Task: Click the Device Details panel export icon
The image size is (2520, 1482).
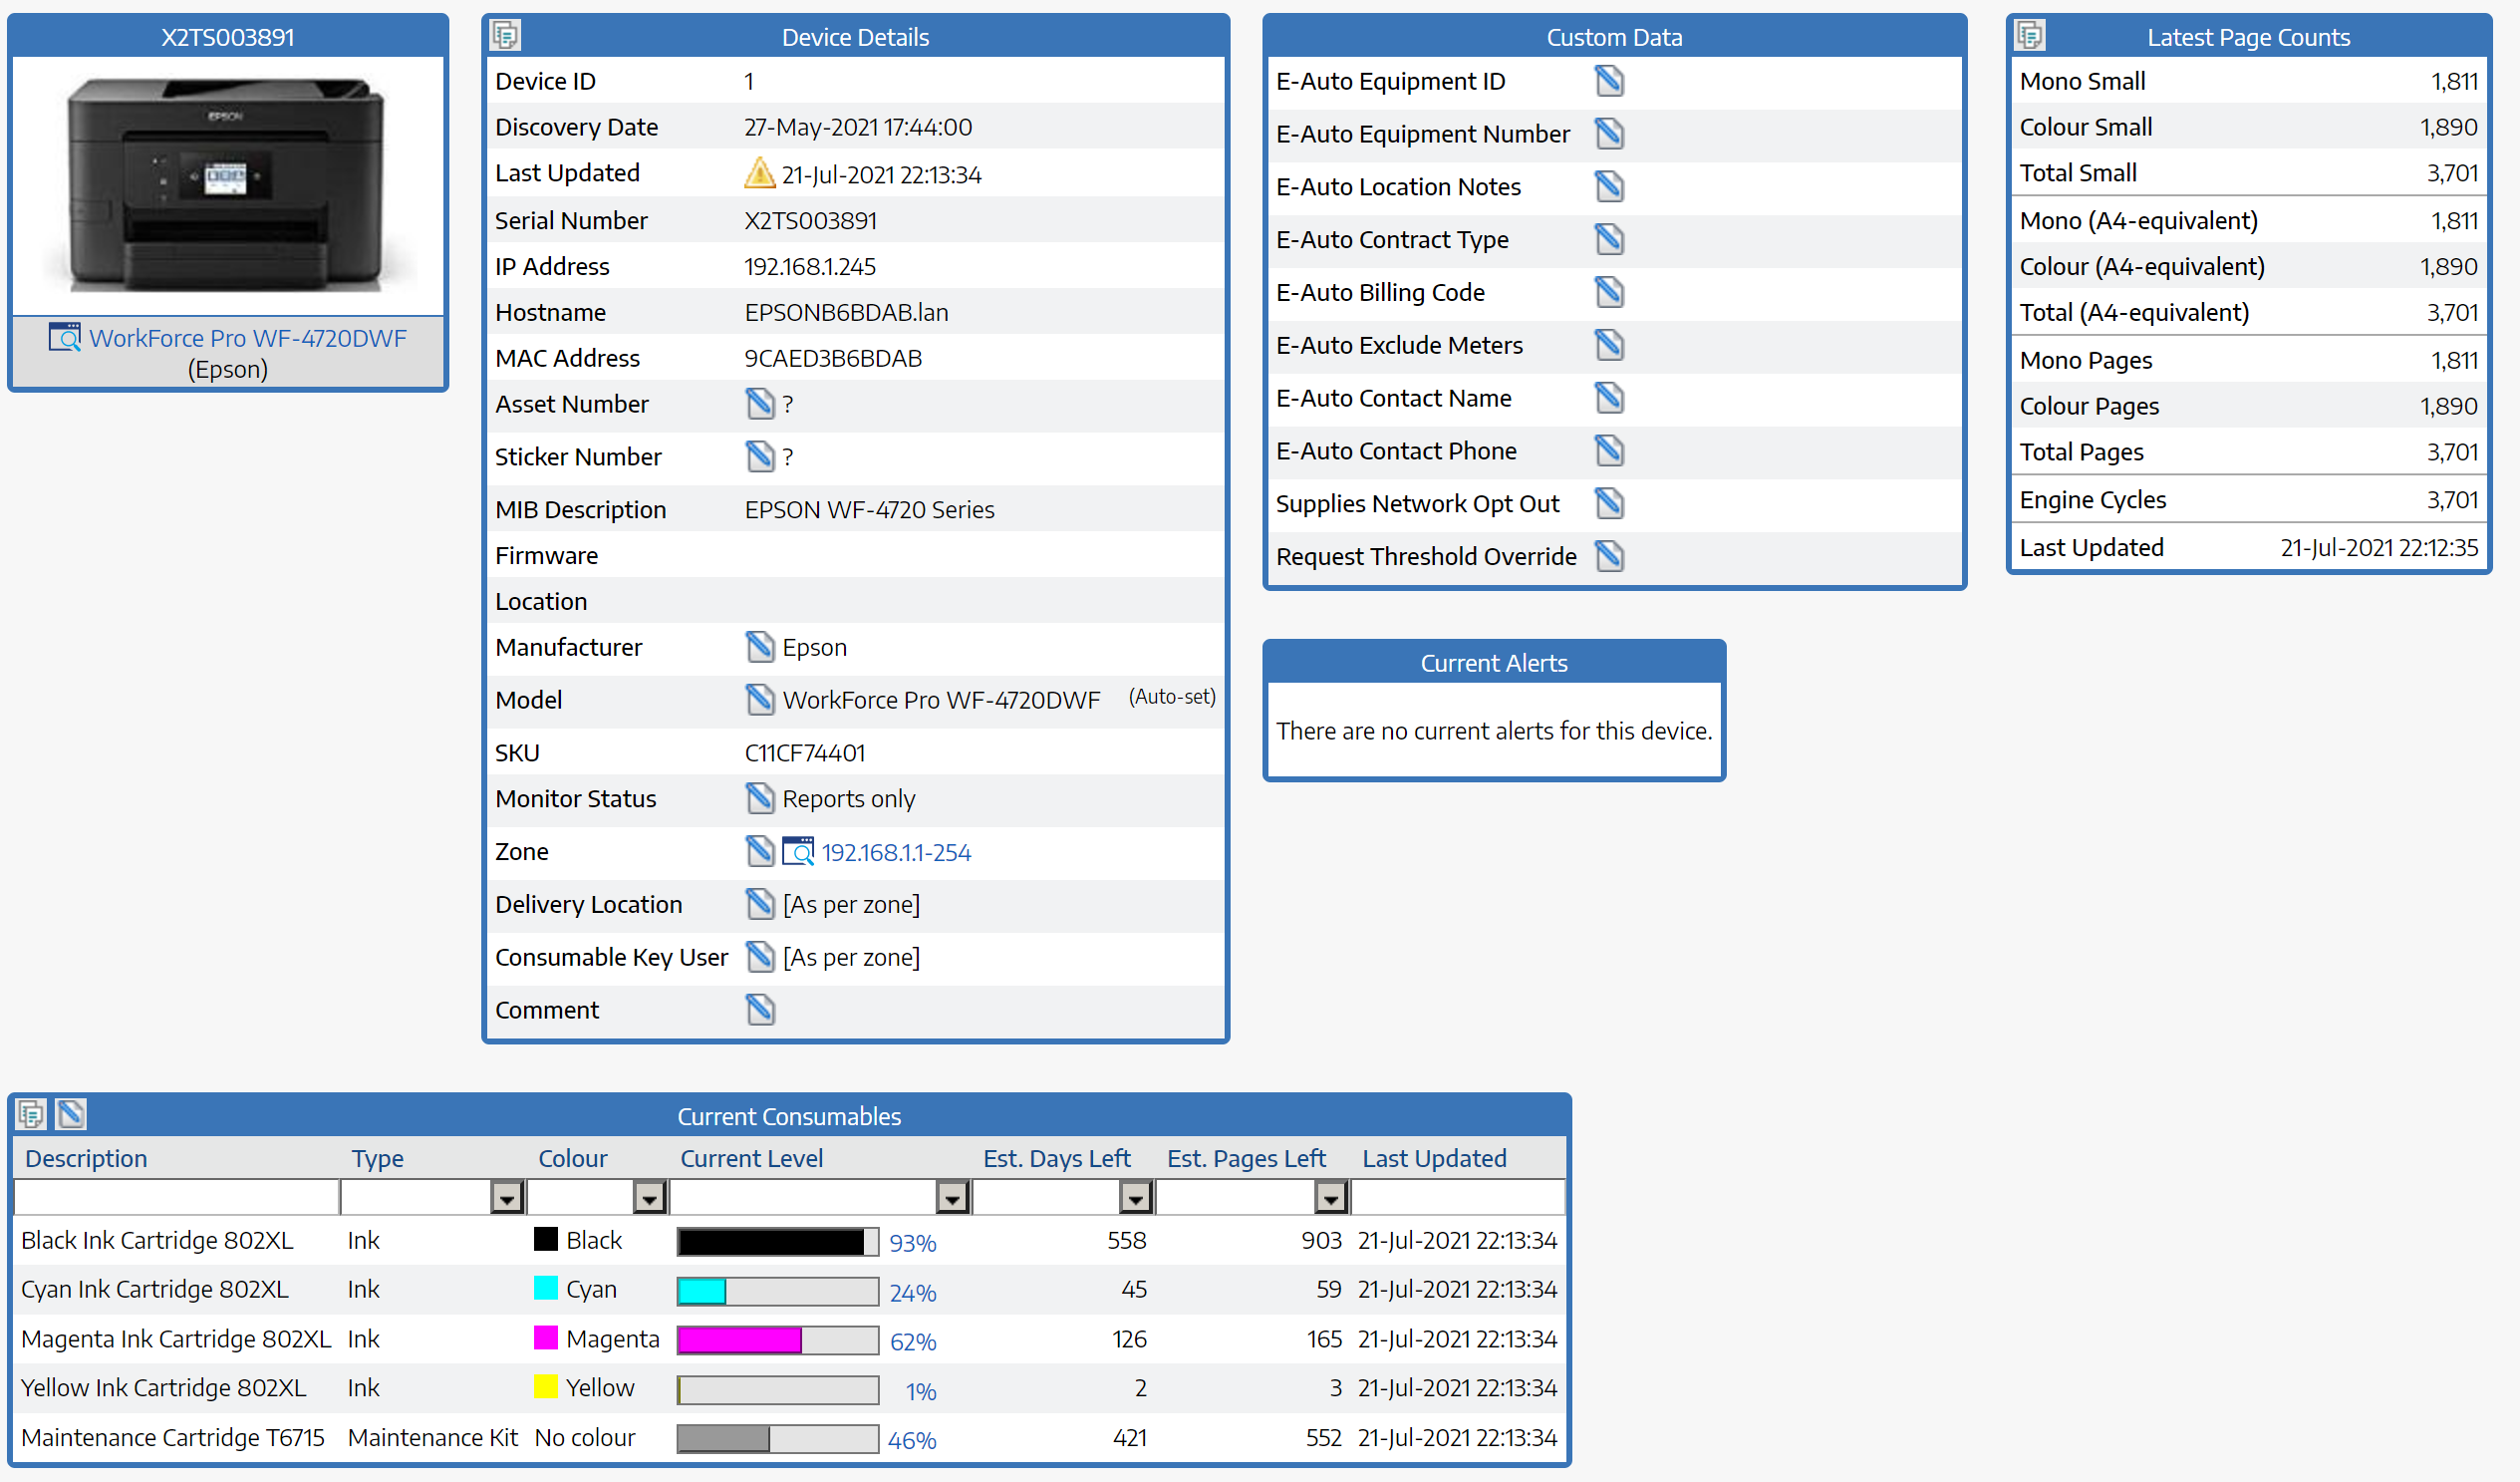Action: [x=505, y=36]
